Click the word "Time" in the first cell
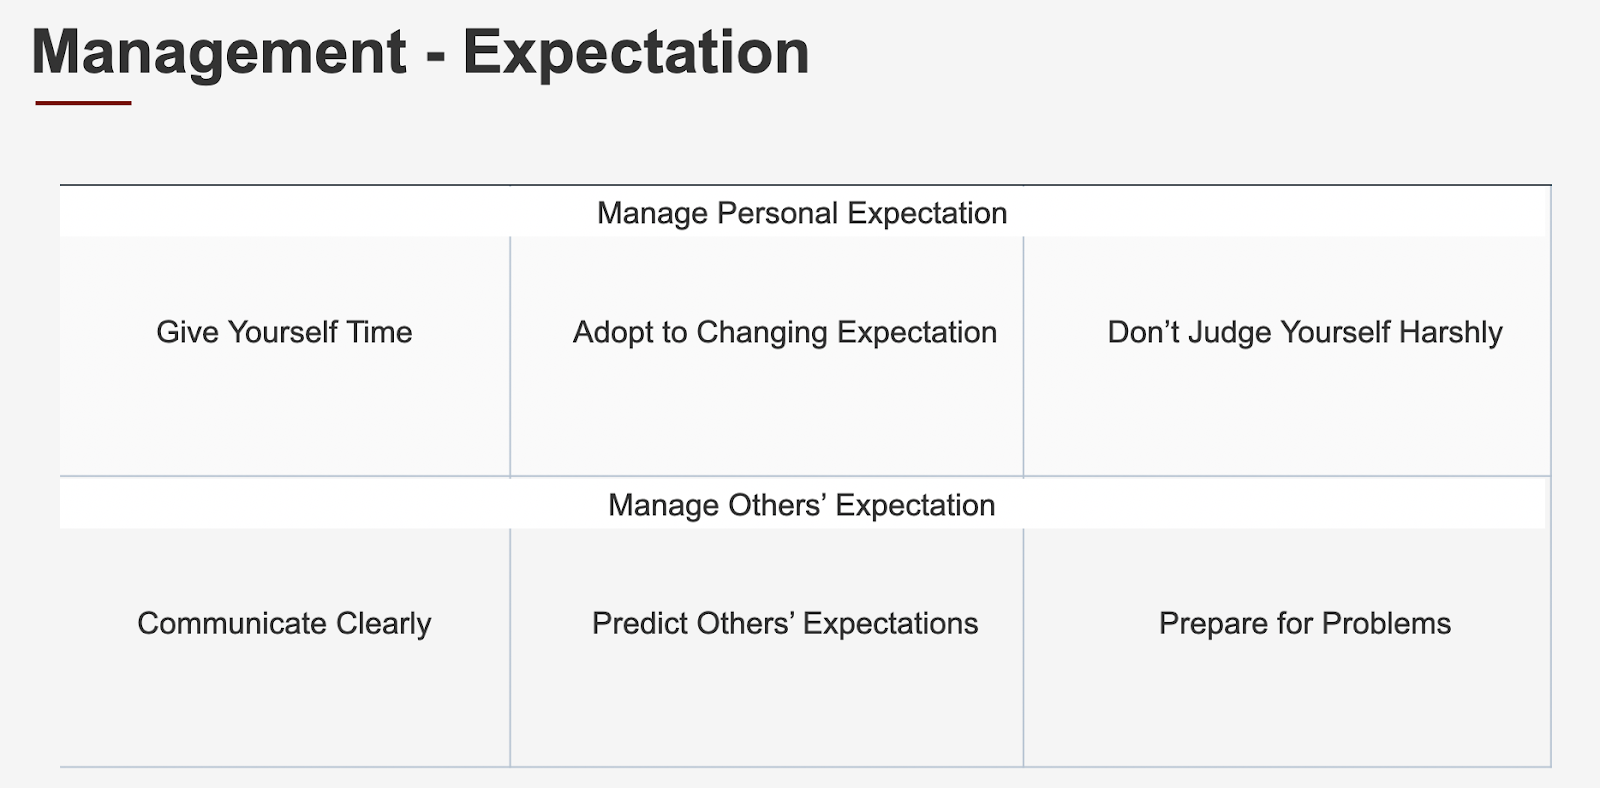Image resolution: width=1600 pixels, height=788 pixels. (379, 332)
